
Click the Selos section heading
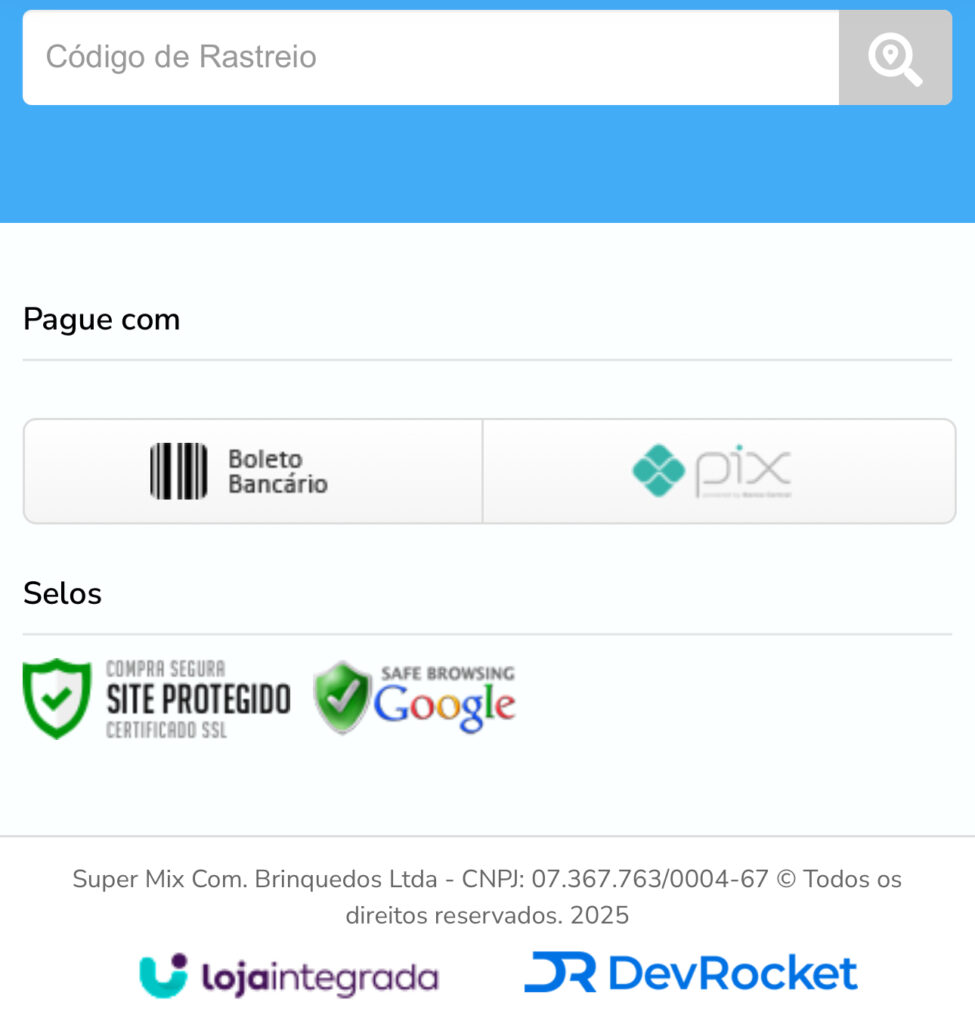tap(63, 594)
